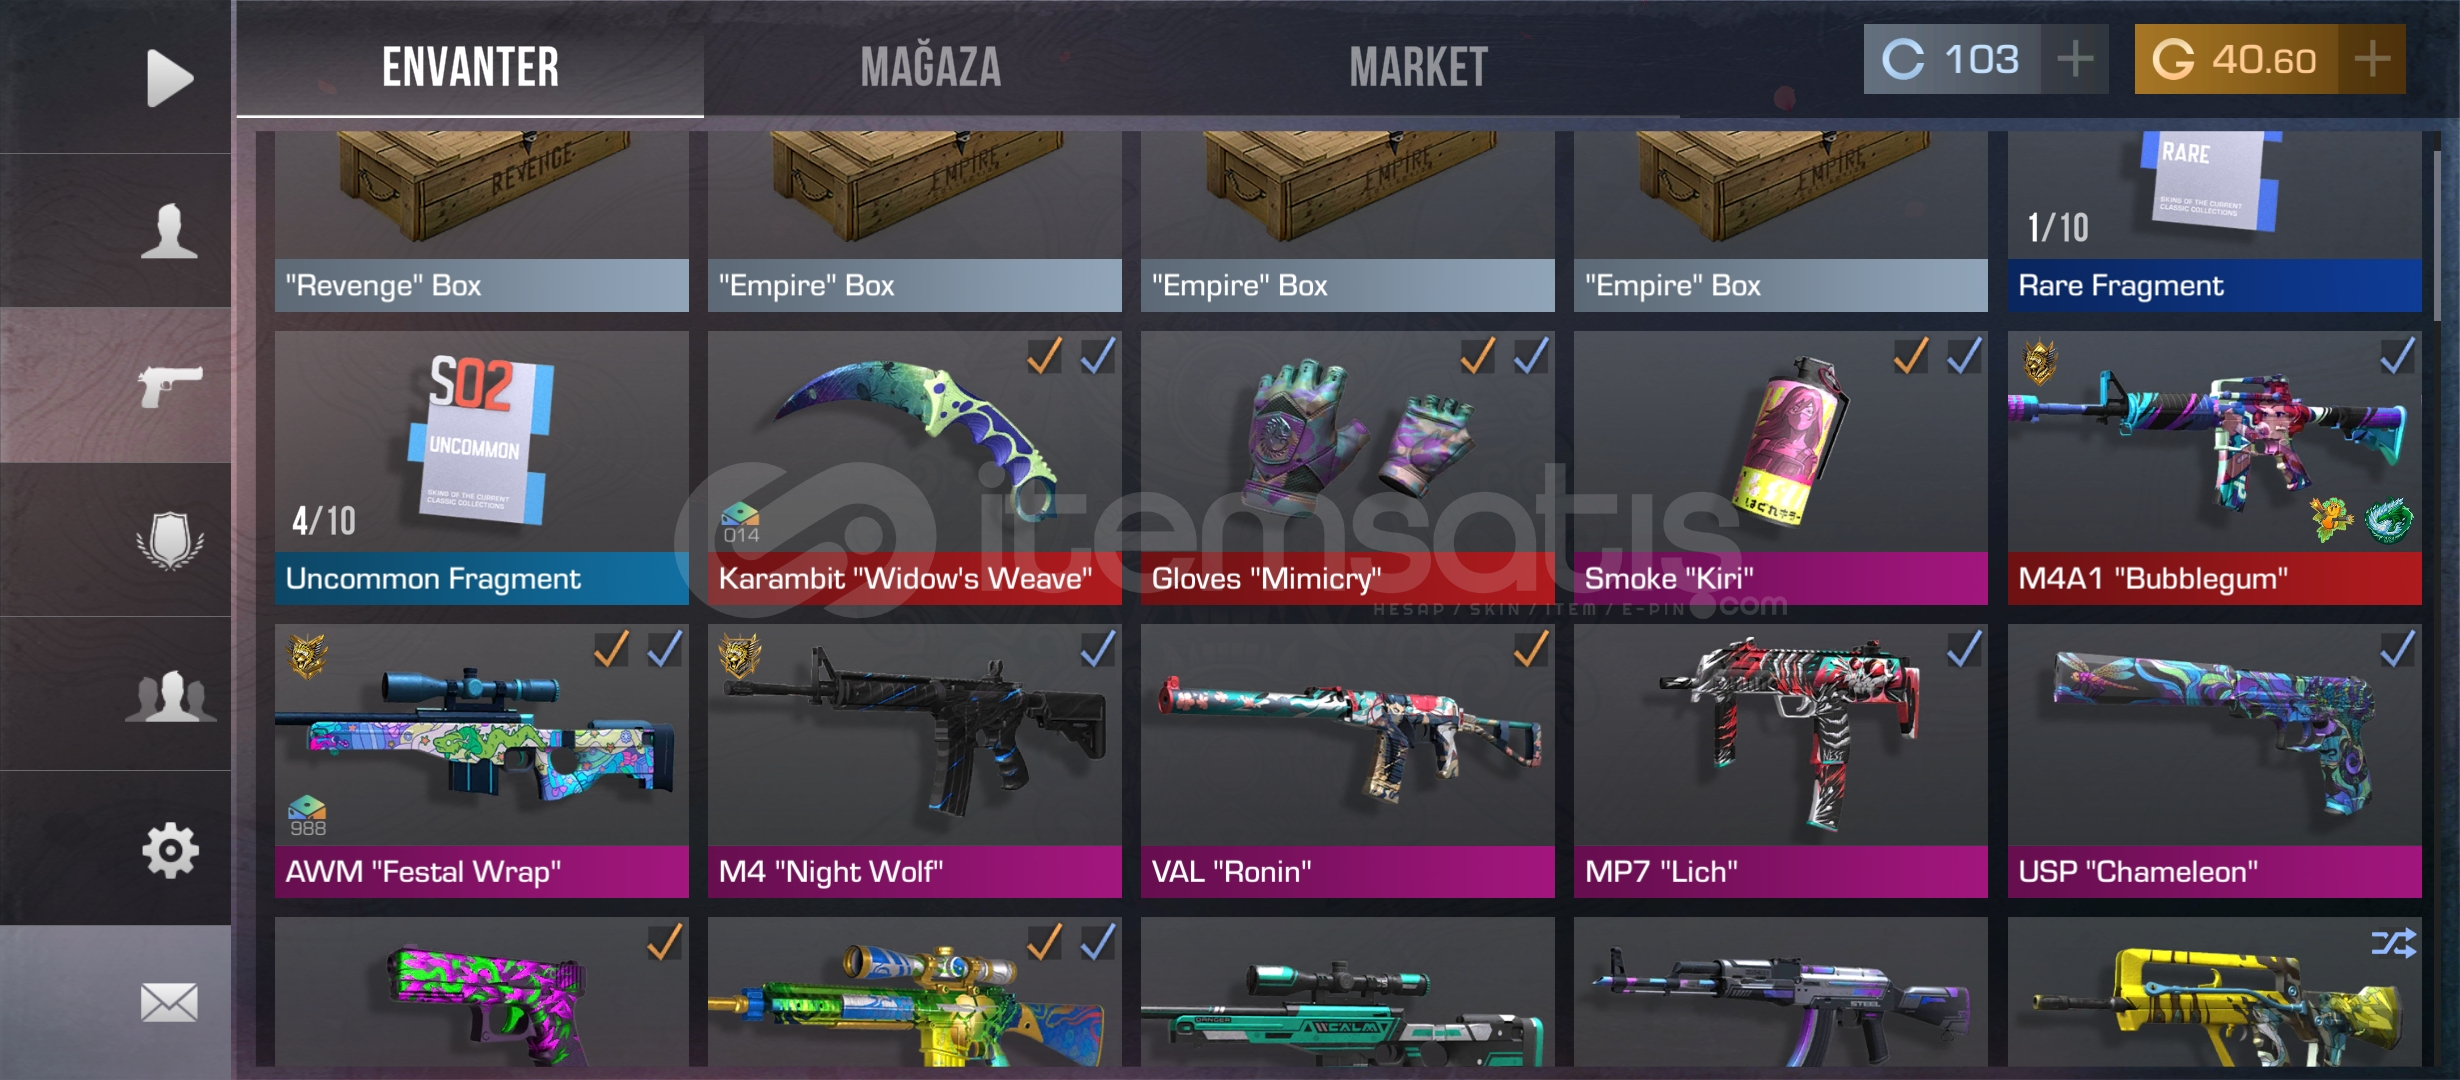Add gold with the plus button
The image size is (2460, 1080).
pyautogui.click(x=2372, y=59)
